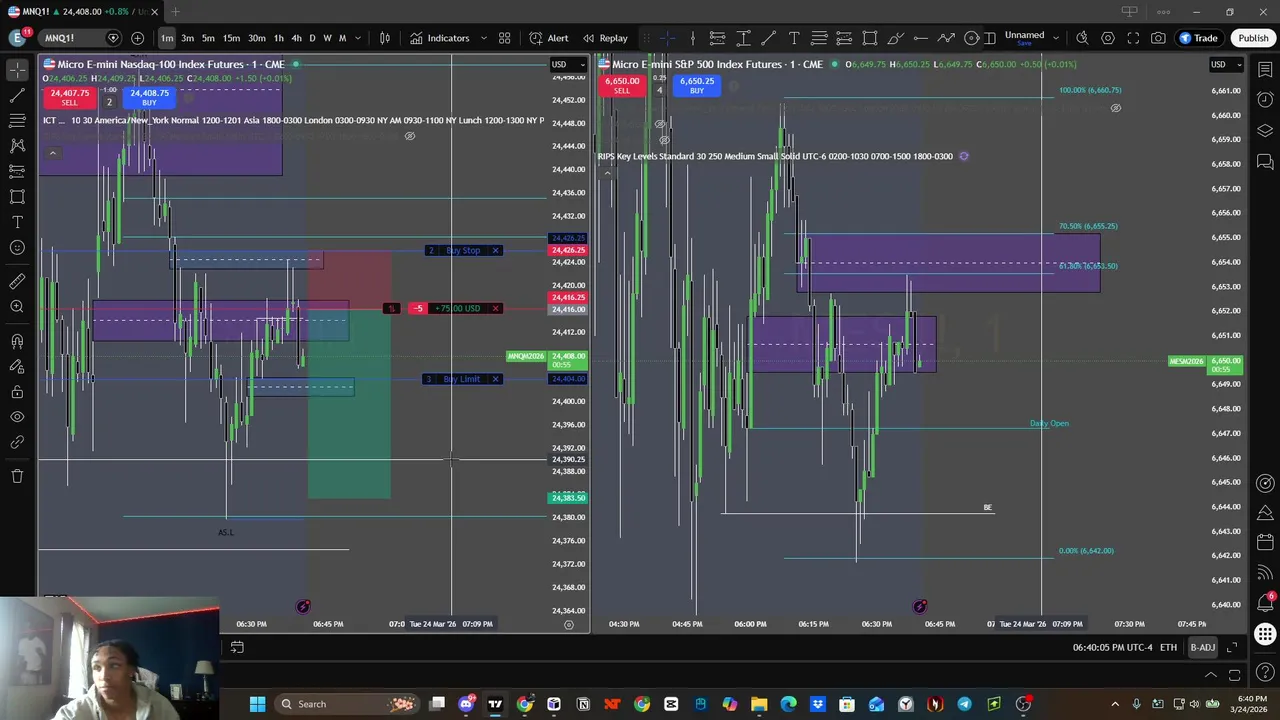Start bar Replay mode
This screenshot has width=1280, height=720.
605,38
